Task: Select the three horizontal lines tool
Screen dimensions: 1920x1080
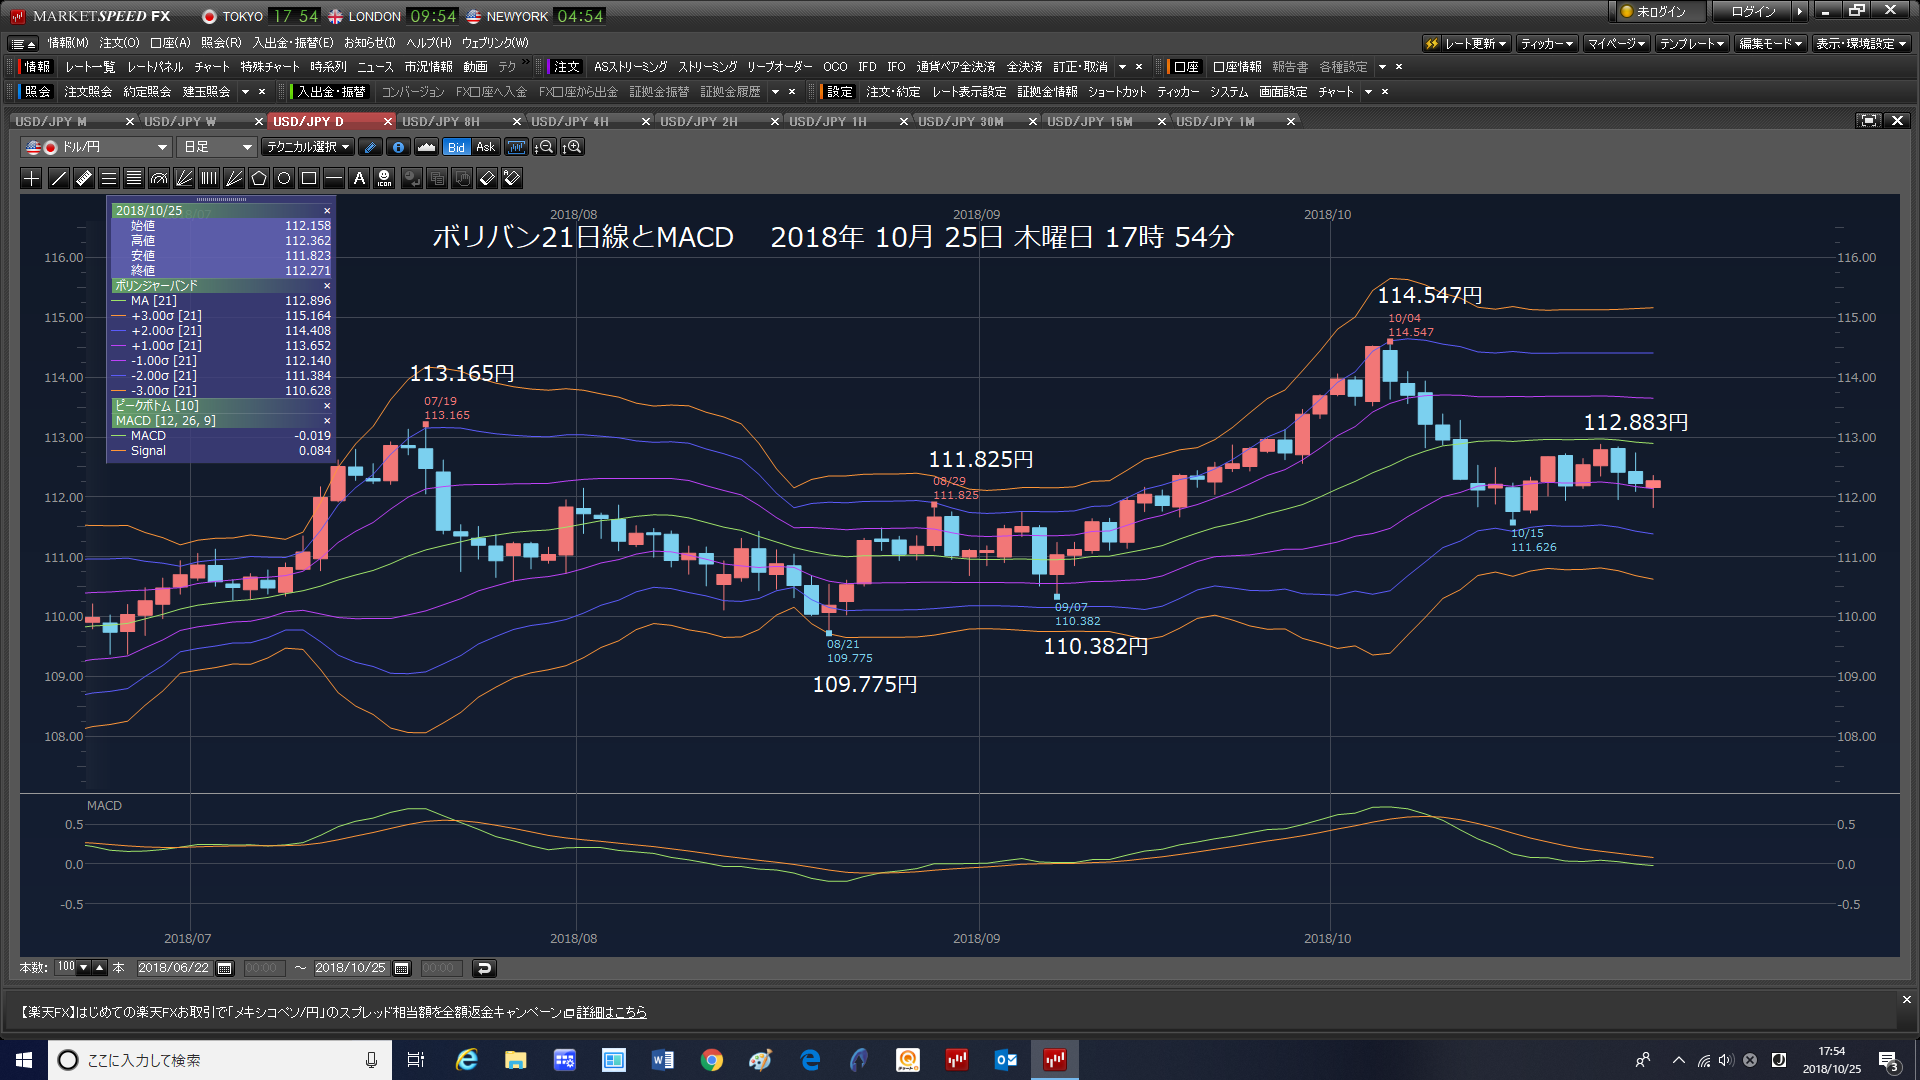Action: [x=109, y=178]
